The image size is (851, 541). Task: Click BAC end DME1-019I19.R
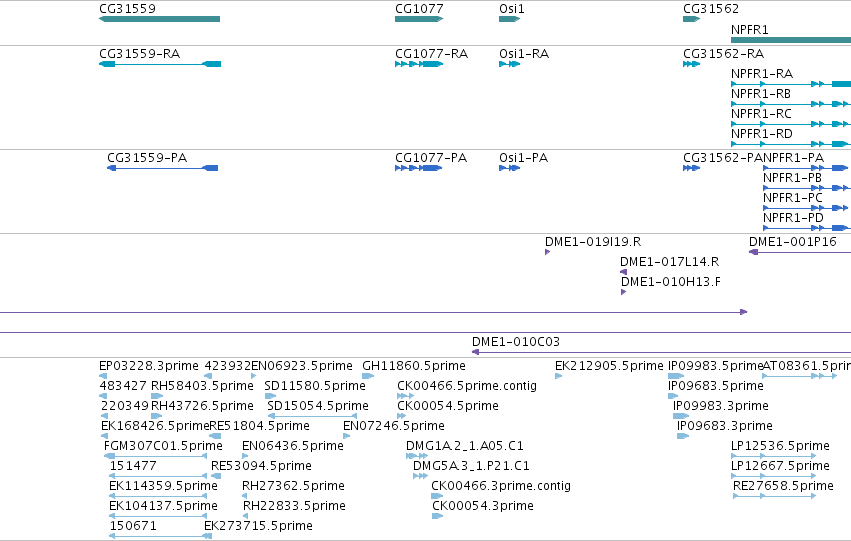[x=548, y=252]
